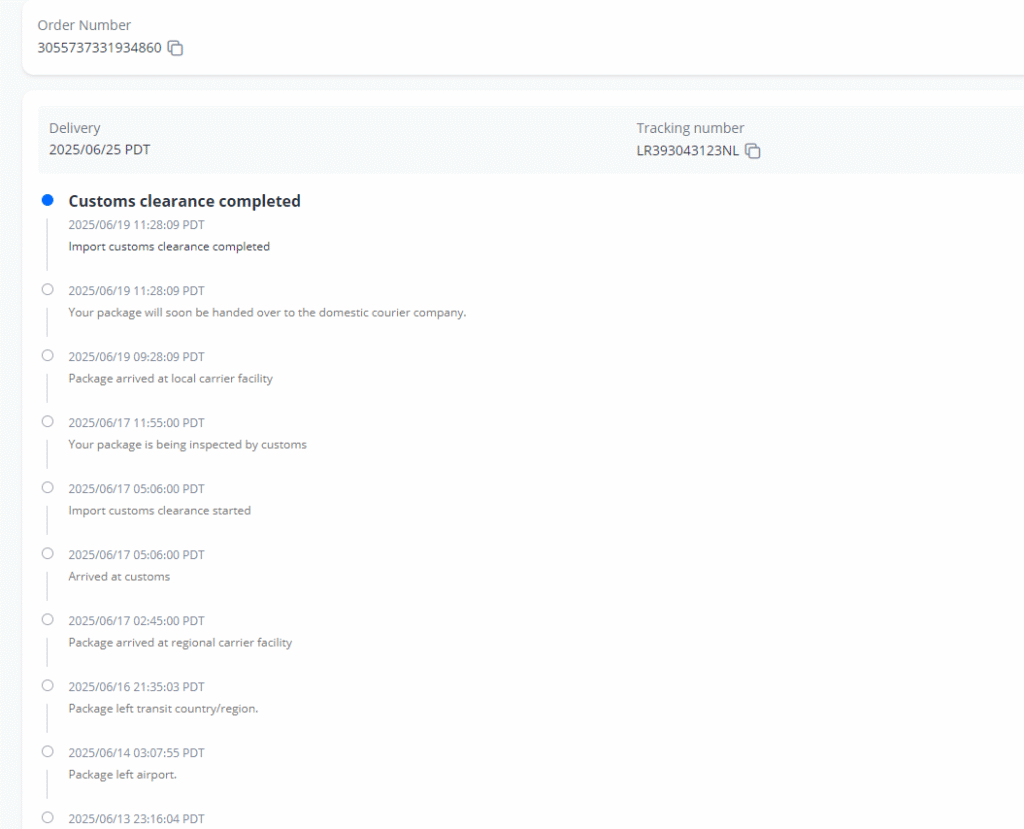This screenshot has height=829, width=1024.
Task: Click the blue Customs clearance completed marker
Action: click(x=47, y=201)
